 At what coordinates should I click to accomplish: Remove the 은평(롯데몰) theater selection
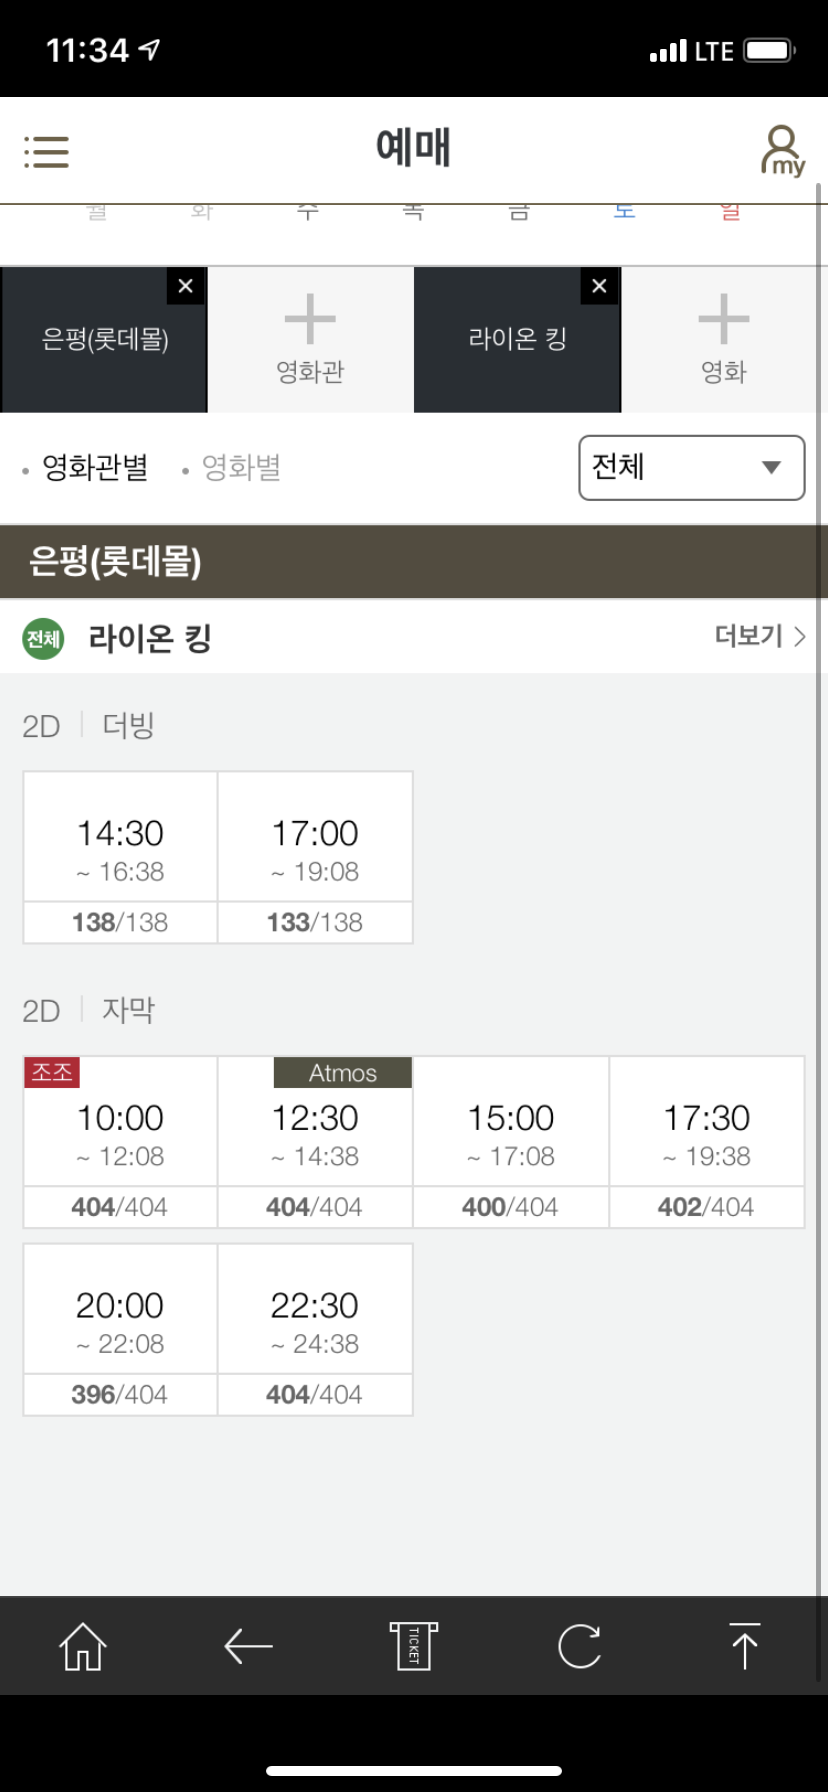[186, 286]
